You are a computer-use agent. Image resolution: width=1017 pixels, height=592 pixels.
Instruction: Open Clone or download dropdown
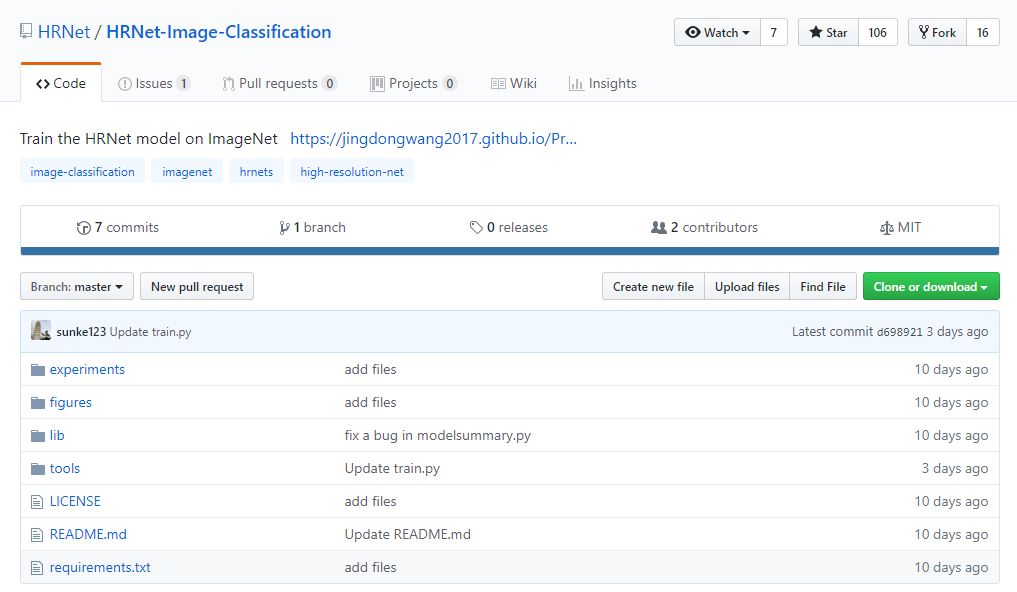tap(930, 287)
